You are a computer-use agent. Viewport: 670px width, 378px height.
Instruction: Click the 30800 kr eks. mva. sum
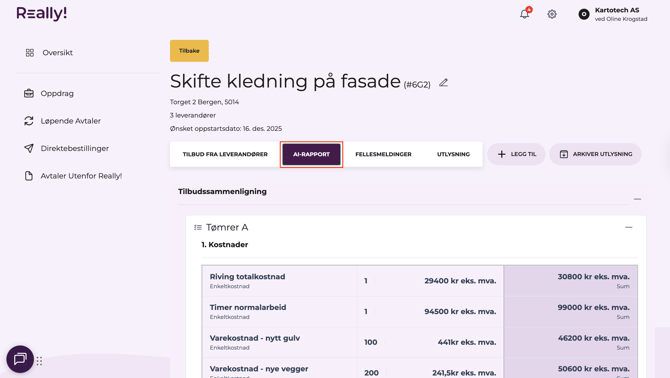[594, 277]
